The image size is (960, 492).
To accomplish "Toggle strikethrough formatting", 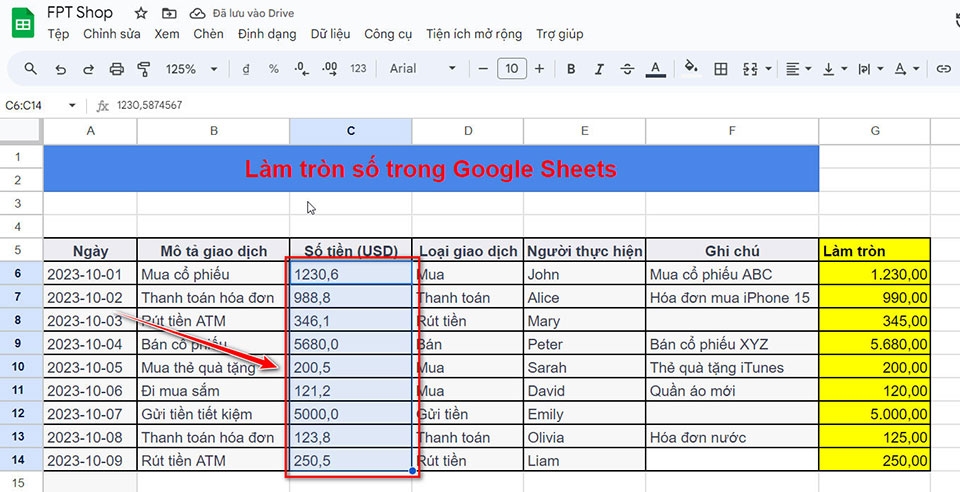I will tap(627, 69).
